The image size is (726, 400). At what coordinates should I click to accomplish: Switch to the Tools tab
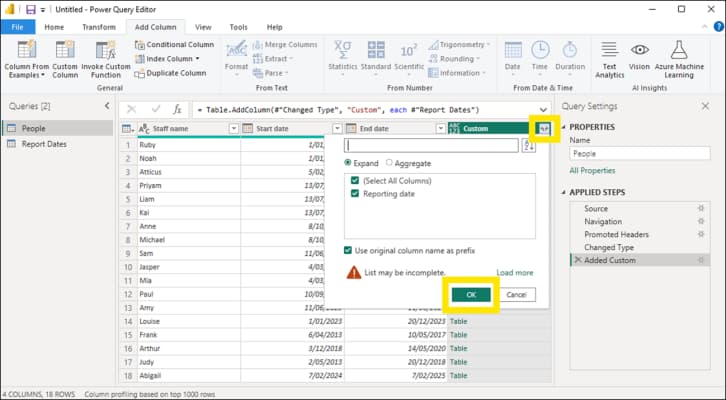coord(238,27)
